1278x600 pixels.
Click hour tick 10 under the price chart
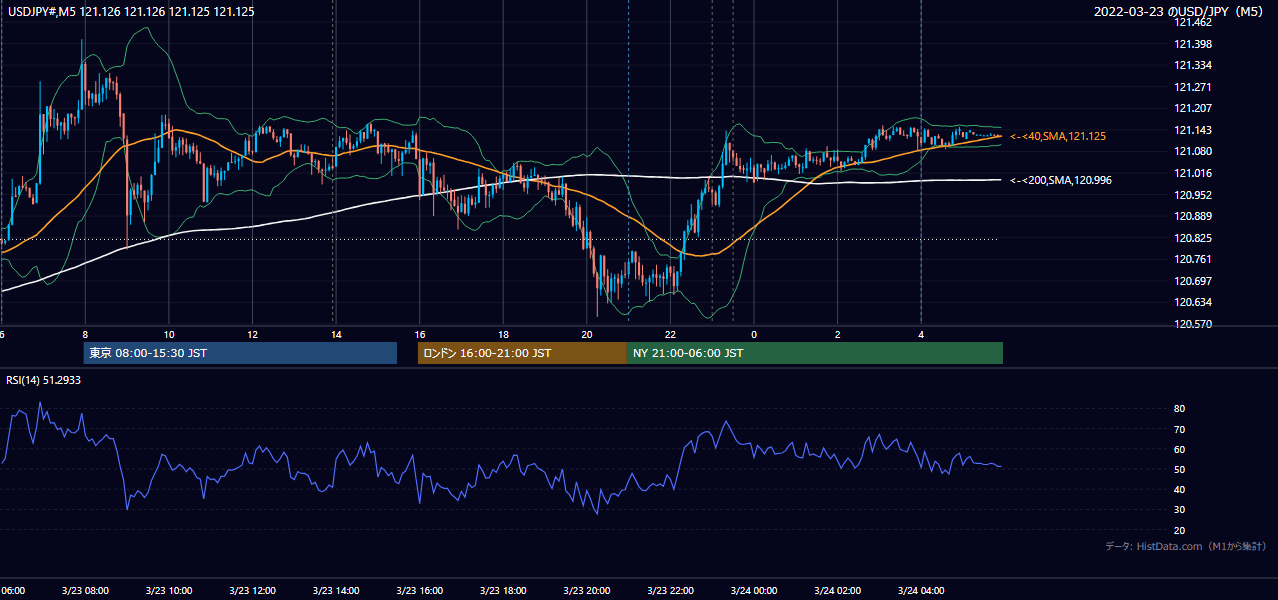(x=169, y=334)
